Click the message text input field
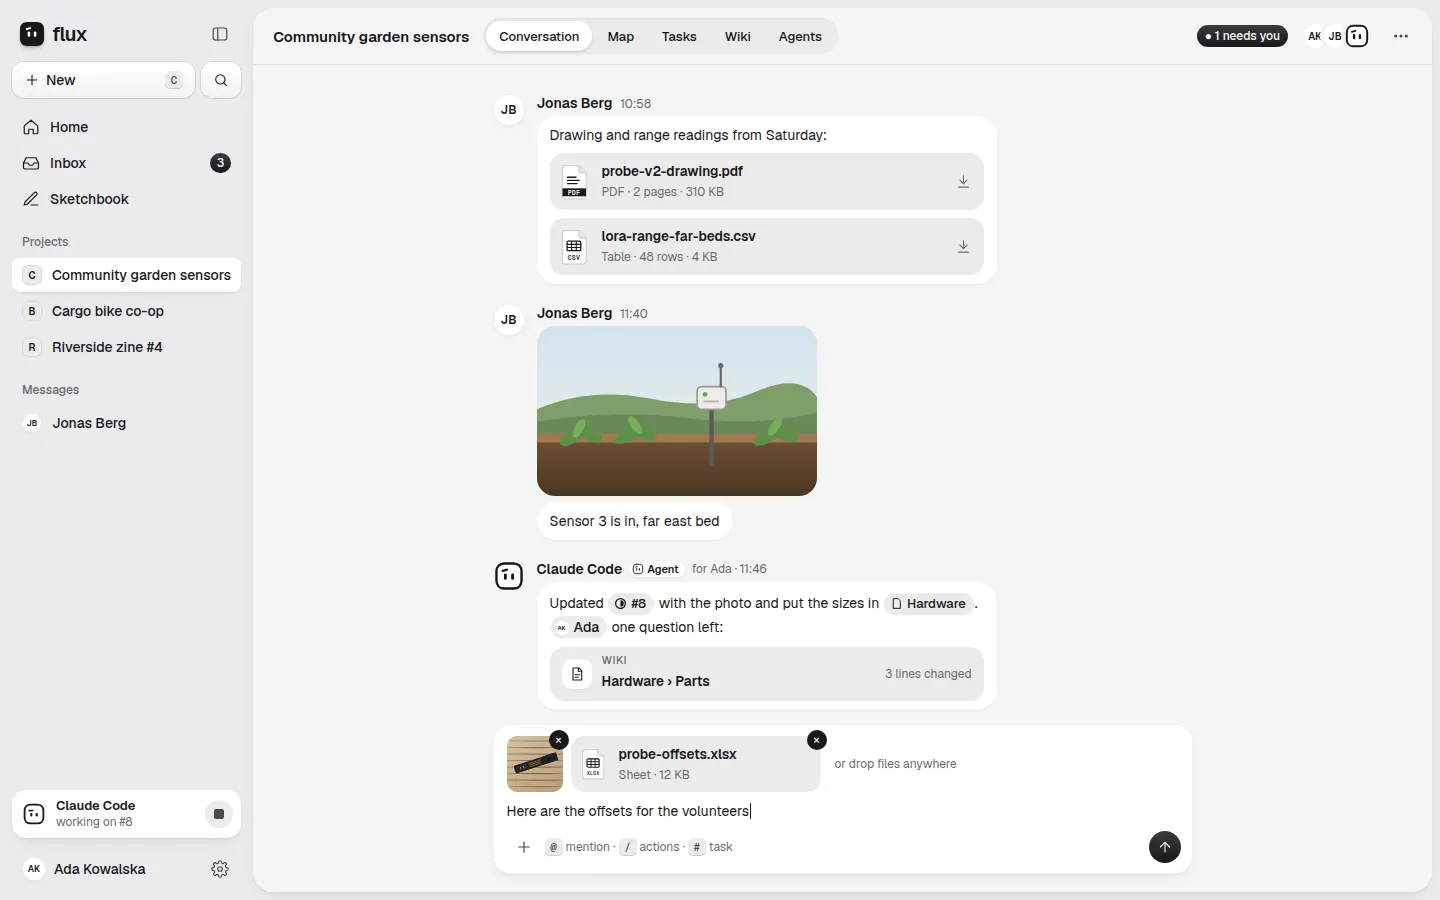1440x900 pixels. [x=842, y=811]
